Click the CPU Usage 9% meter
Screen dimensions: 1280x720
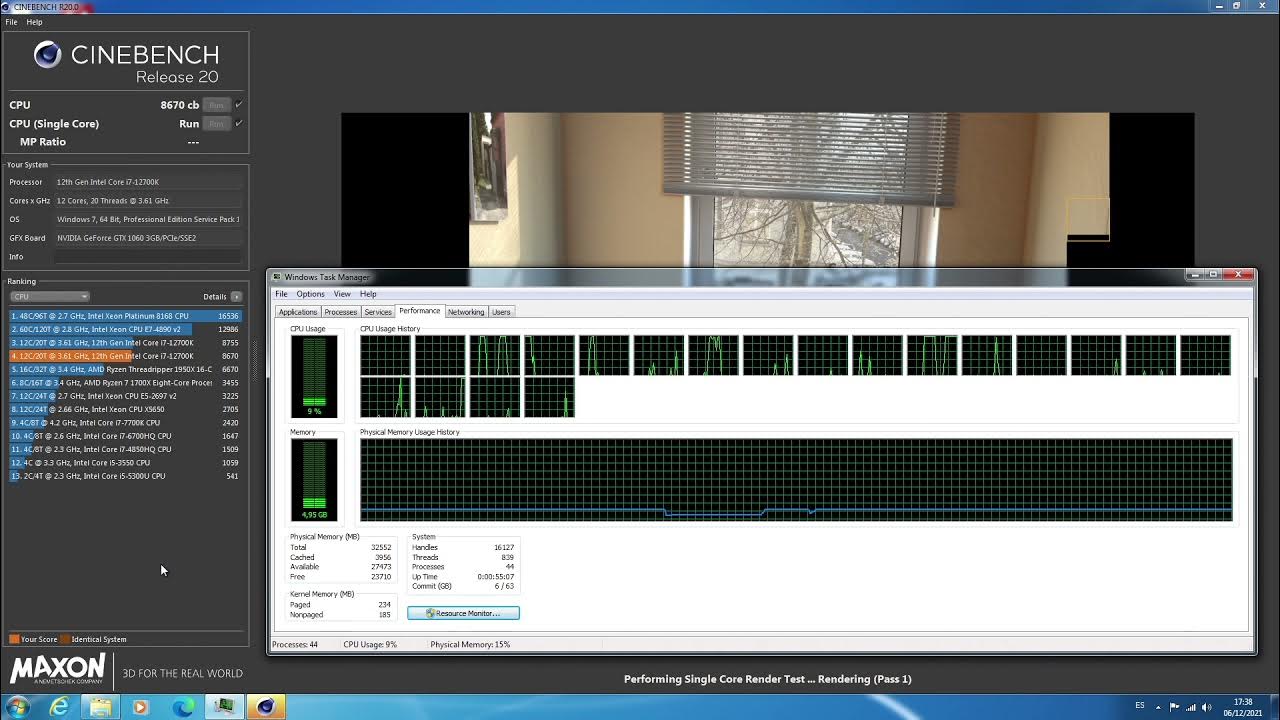[x=314, y=376]
